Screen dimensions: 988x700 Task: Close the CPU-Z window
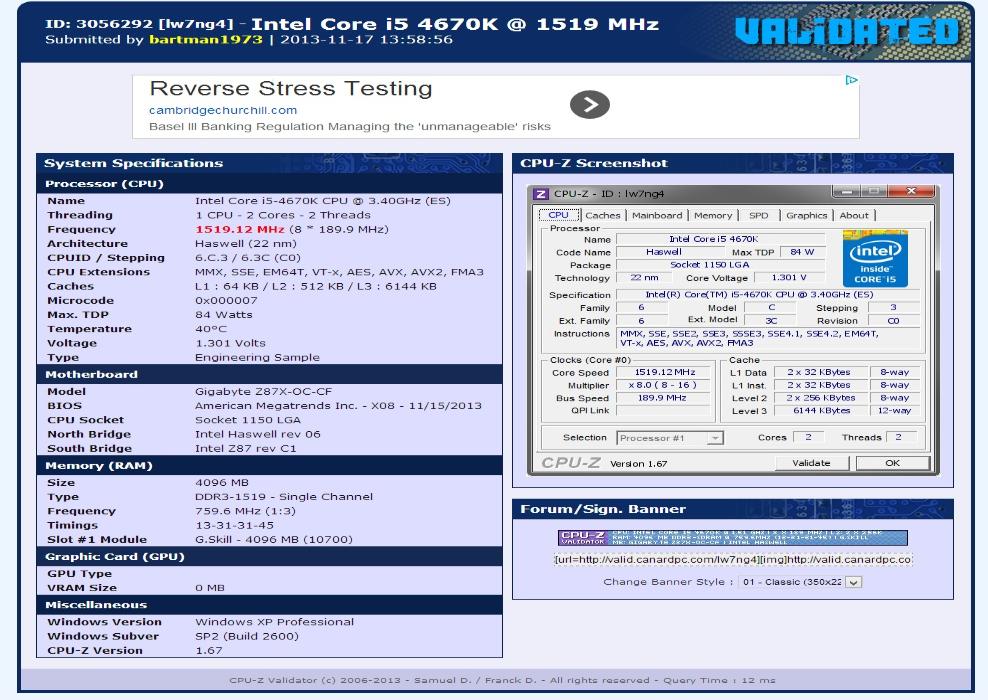[910, 190]
